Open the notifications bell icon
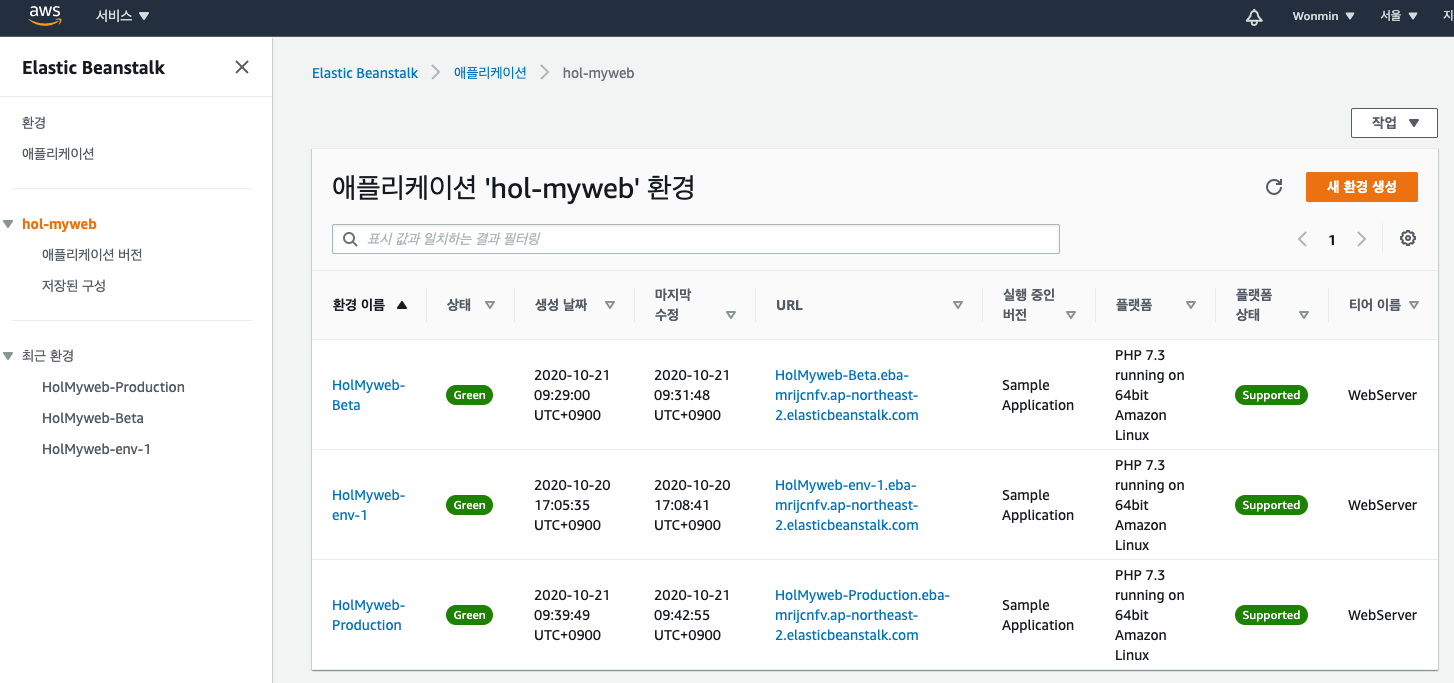The width and height of the screenshot is (1454, 683). 1254,17
